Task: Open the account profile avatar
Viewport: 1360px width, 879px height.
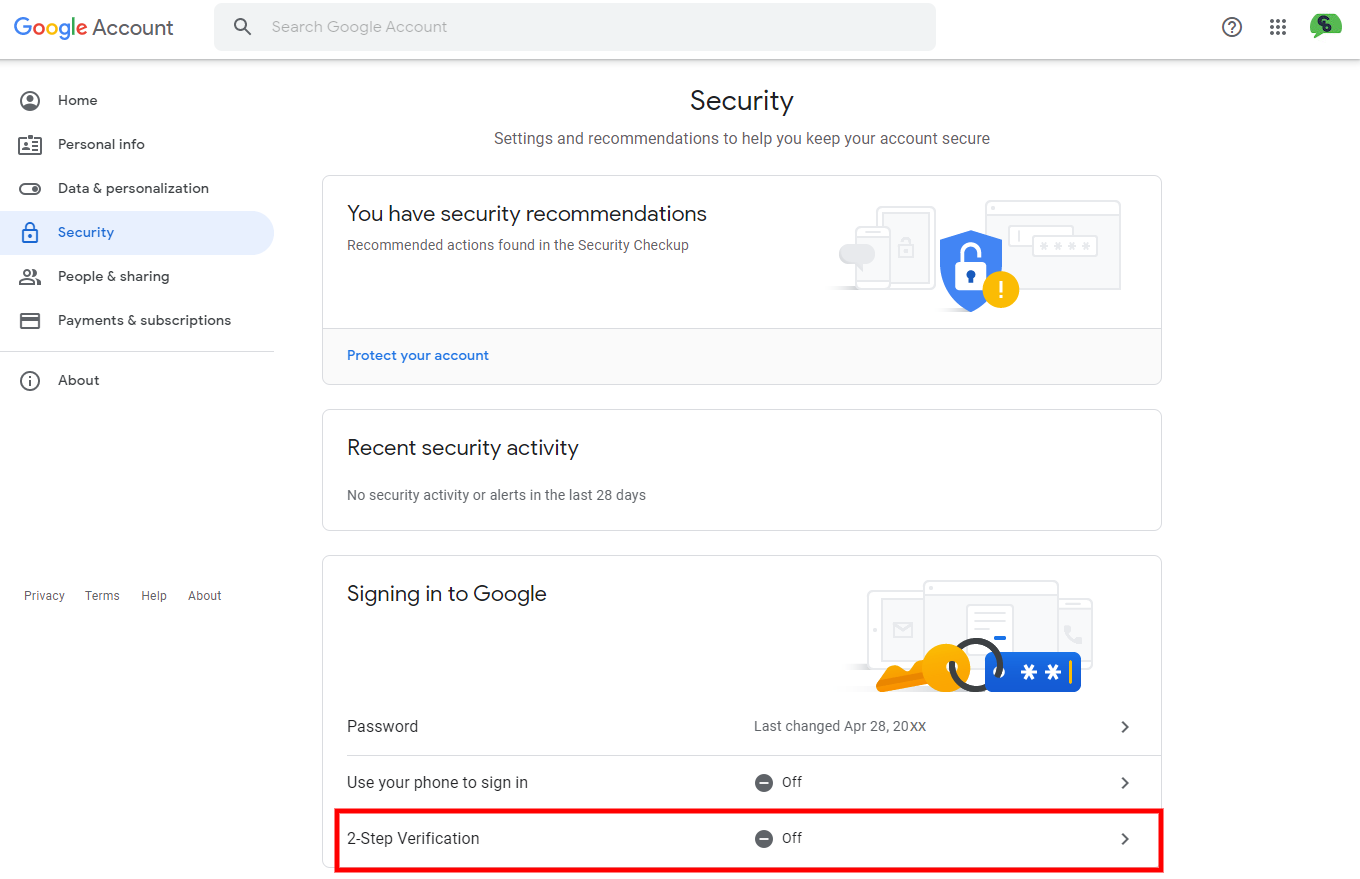Action: (x=1325, y=27)
